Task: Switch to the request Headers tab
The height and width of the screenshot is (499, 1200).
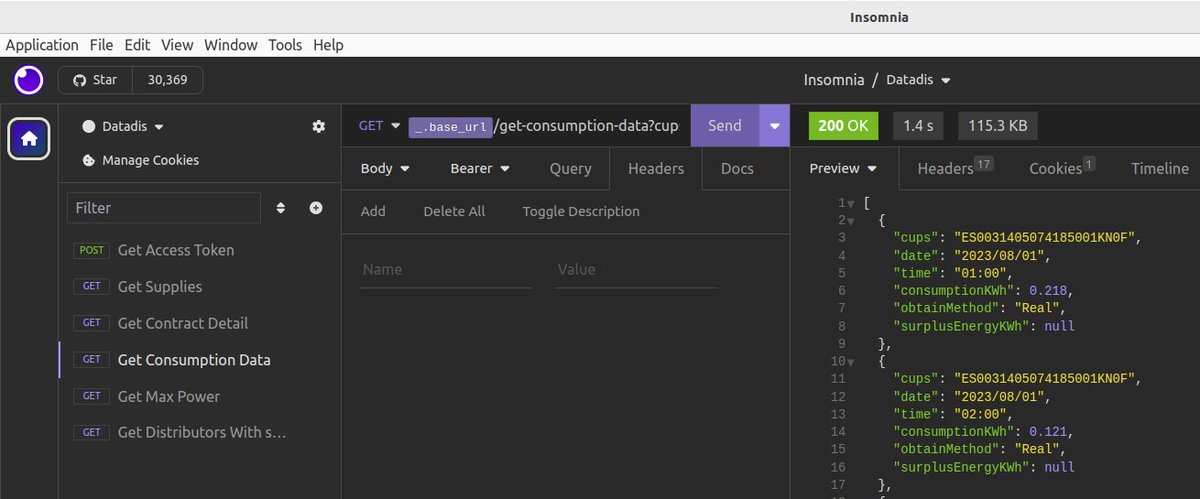Action: pos(656,169)
